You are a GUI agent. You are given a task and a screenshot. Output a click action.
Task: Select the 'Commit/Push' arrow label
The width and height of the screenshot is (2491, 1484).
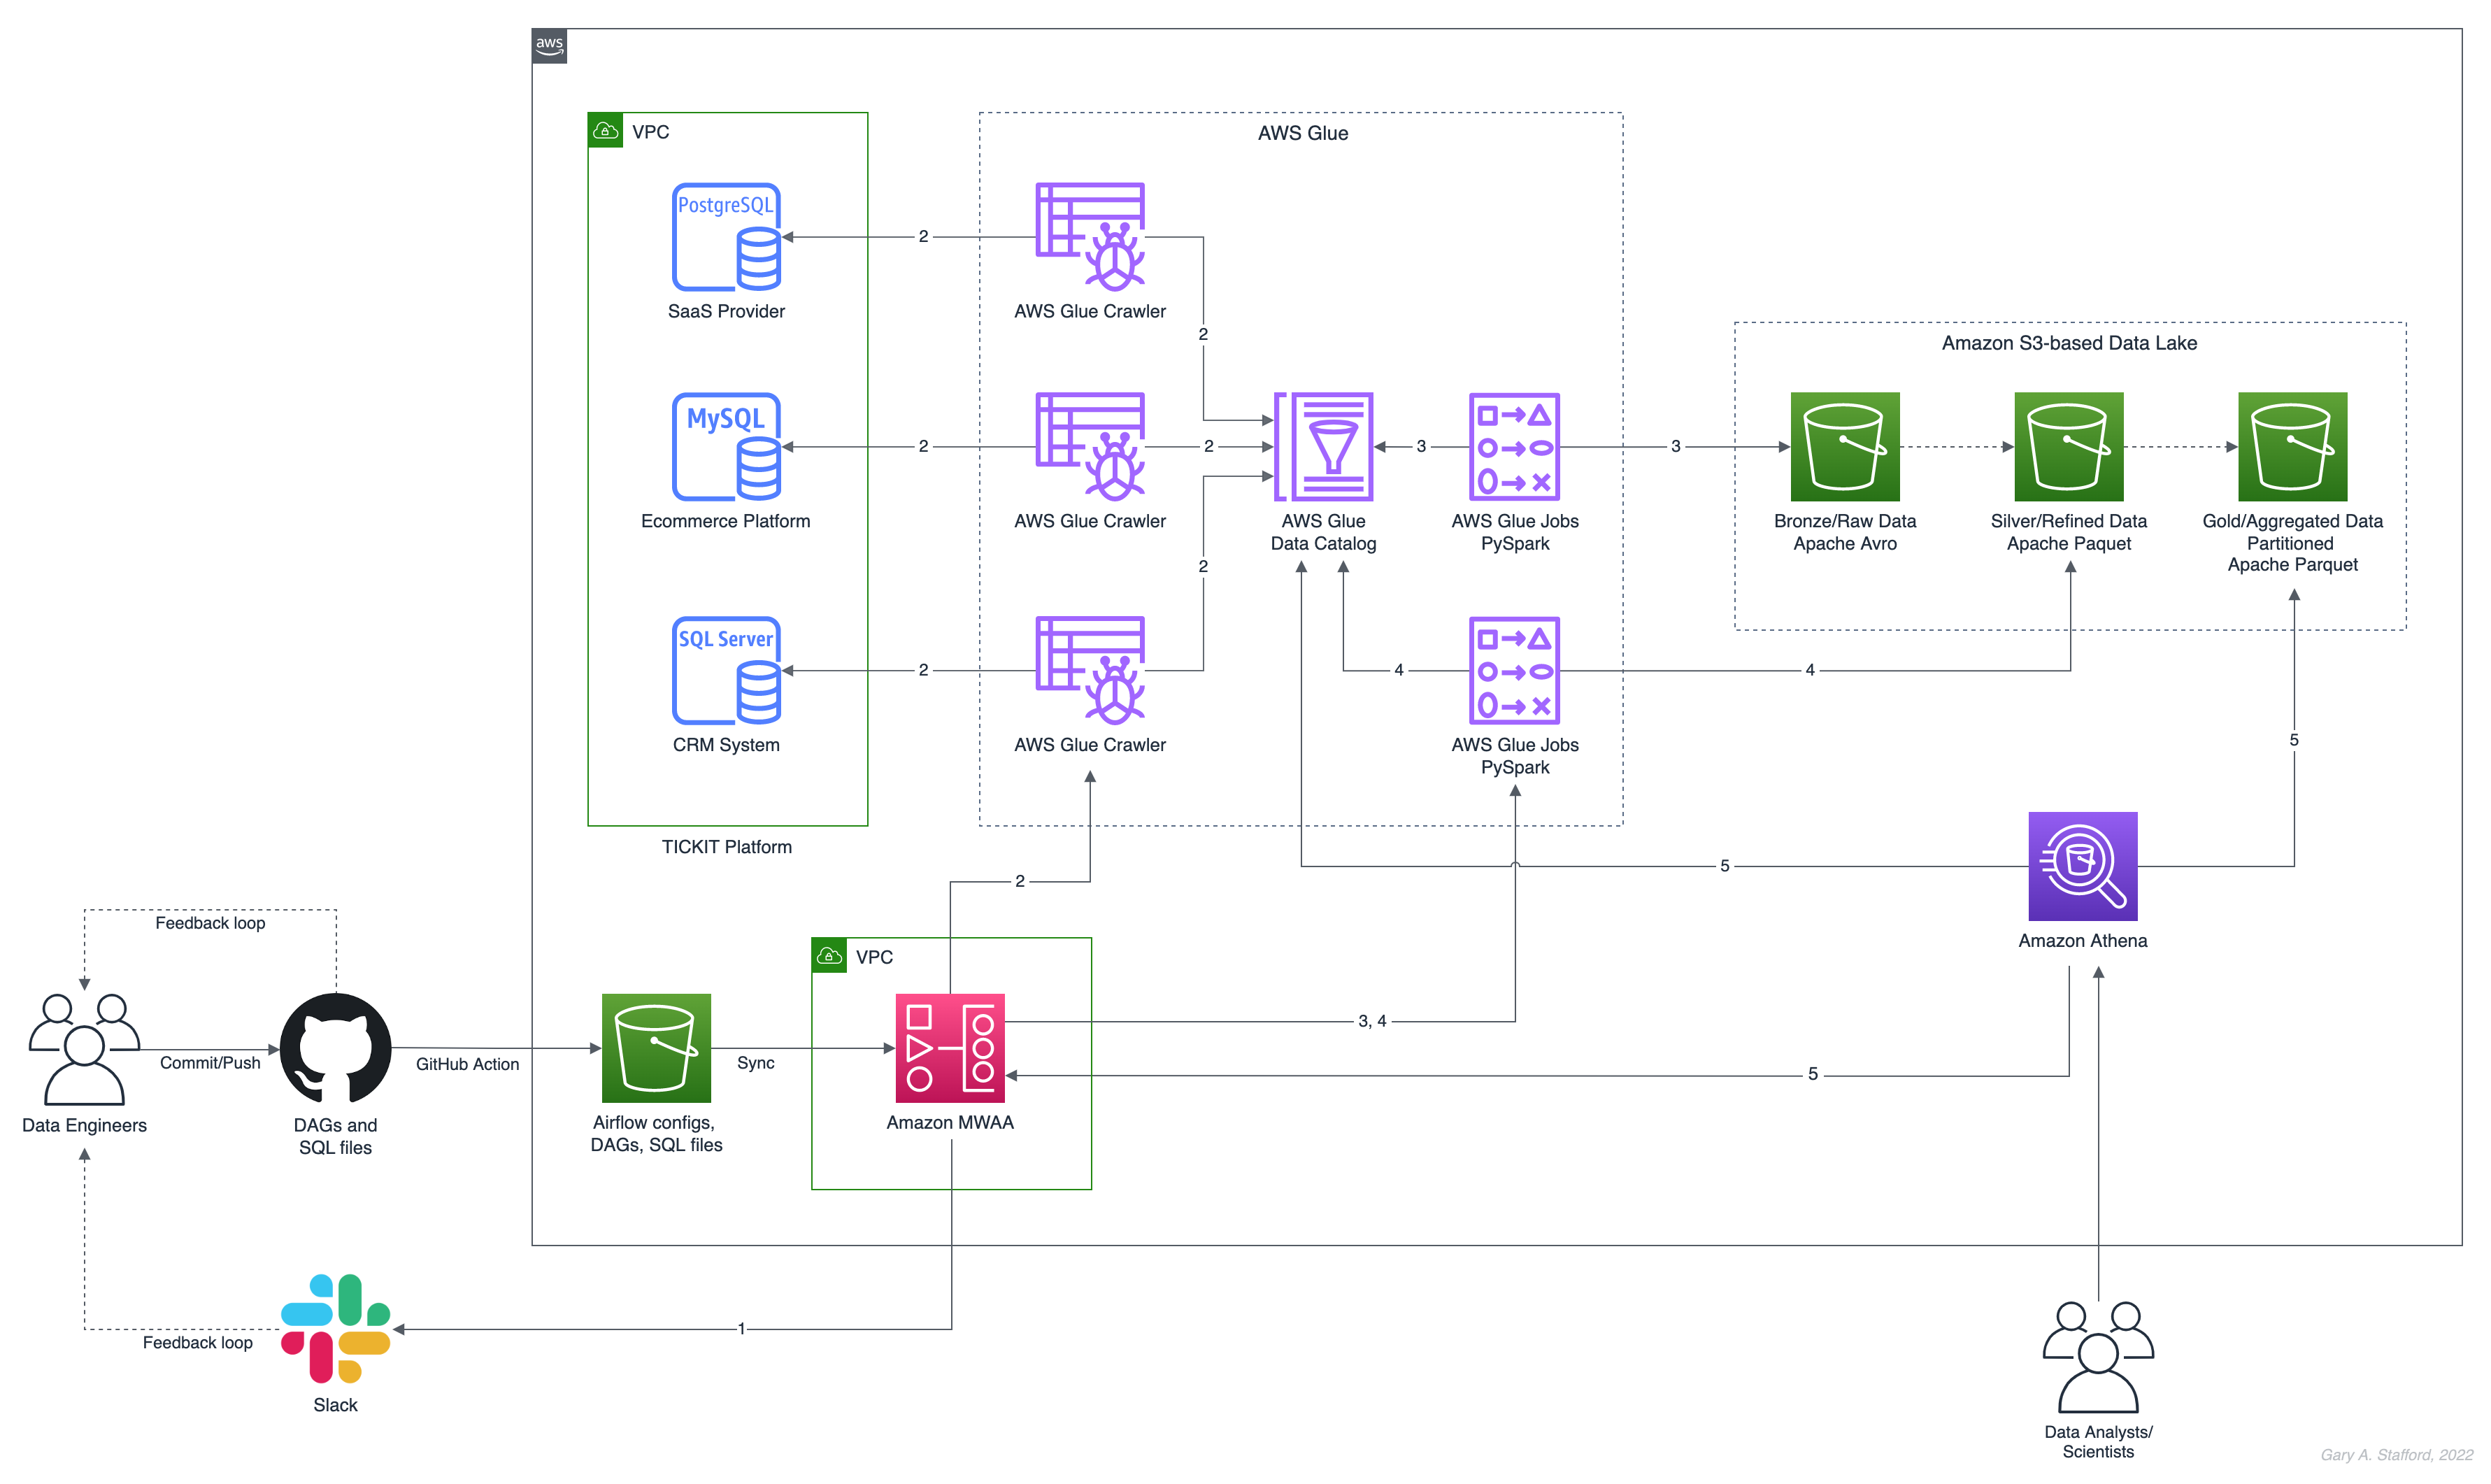[x=210, y=1063]
